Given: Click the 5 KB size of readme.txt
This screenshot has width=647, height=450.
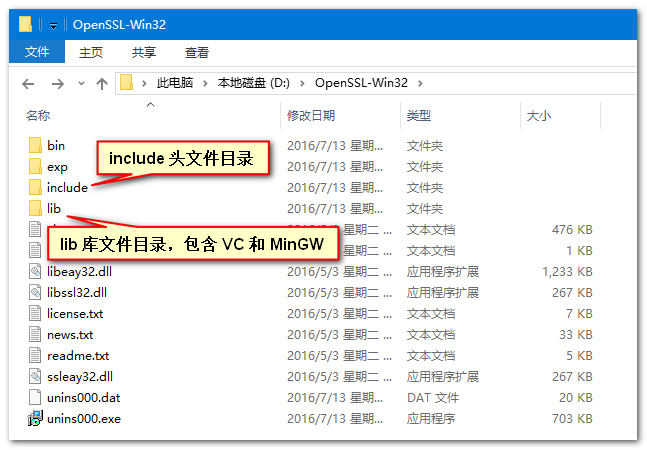Looking at the screenshot, I should [x=579, y=356].
